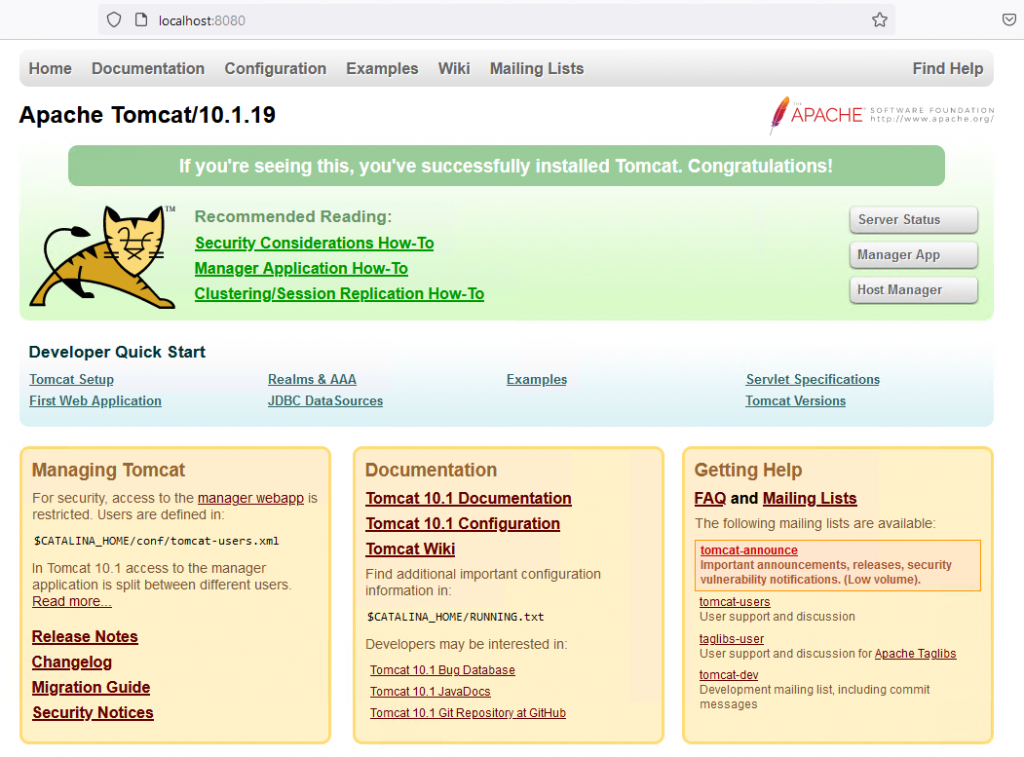
Task: Open the Tomcat Setup link
Action: tap(71, 379)
